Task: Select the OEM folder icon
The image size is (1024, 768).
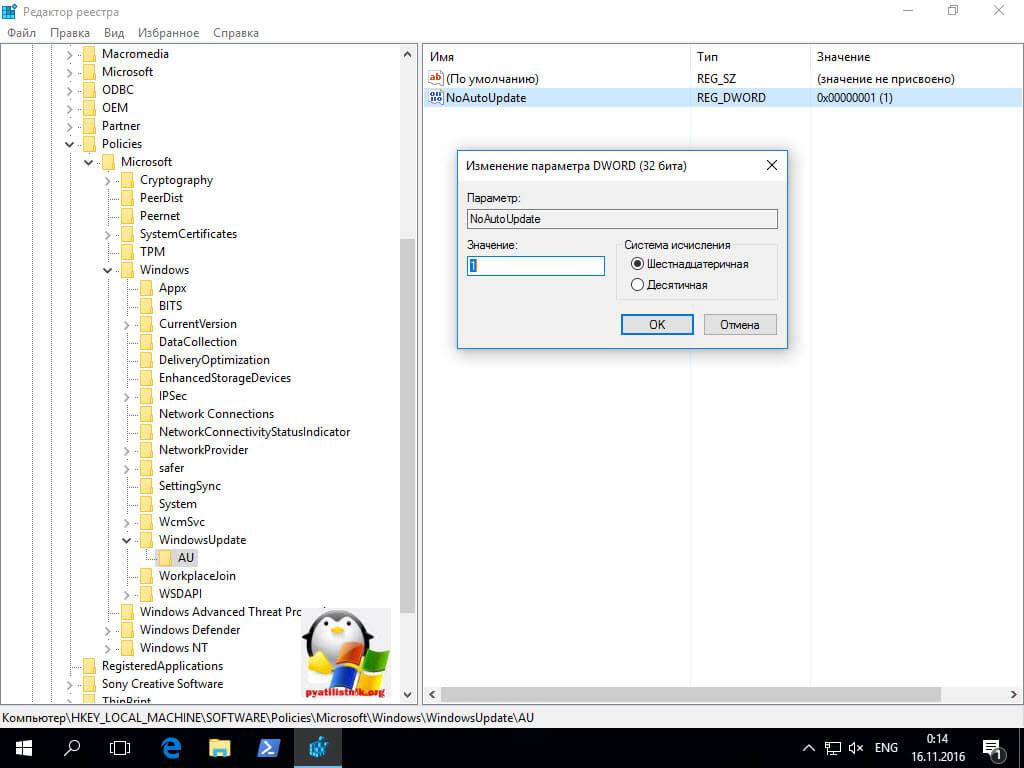Action: pyautogui.click(x=90, y=108)
